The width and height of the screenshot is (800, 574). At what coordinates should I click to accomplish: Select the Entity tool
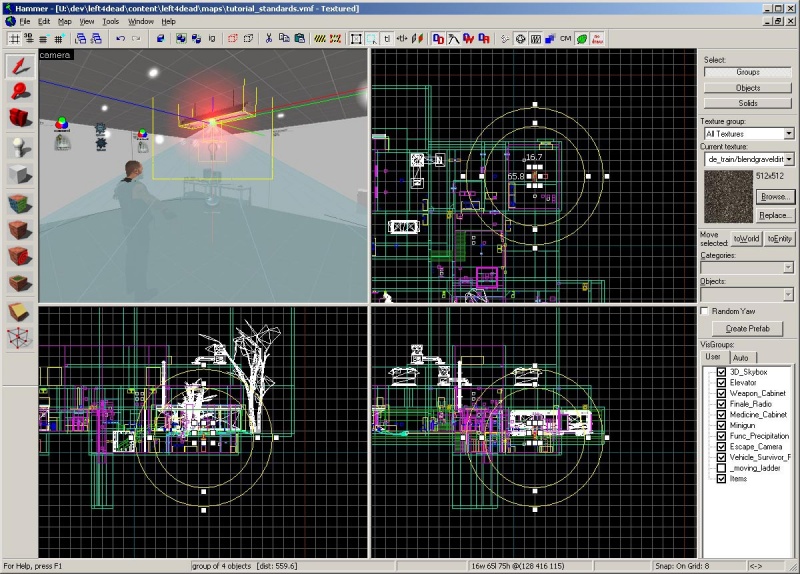tap(20, 147)
